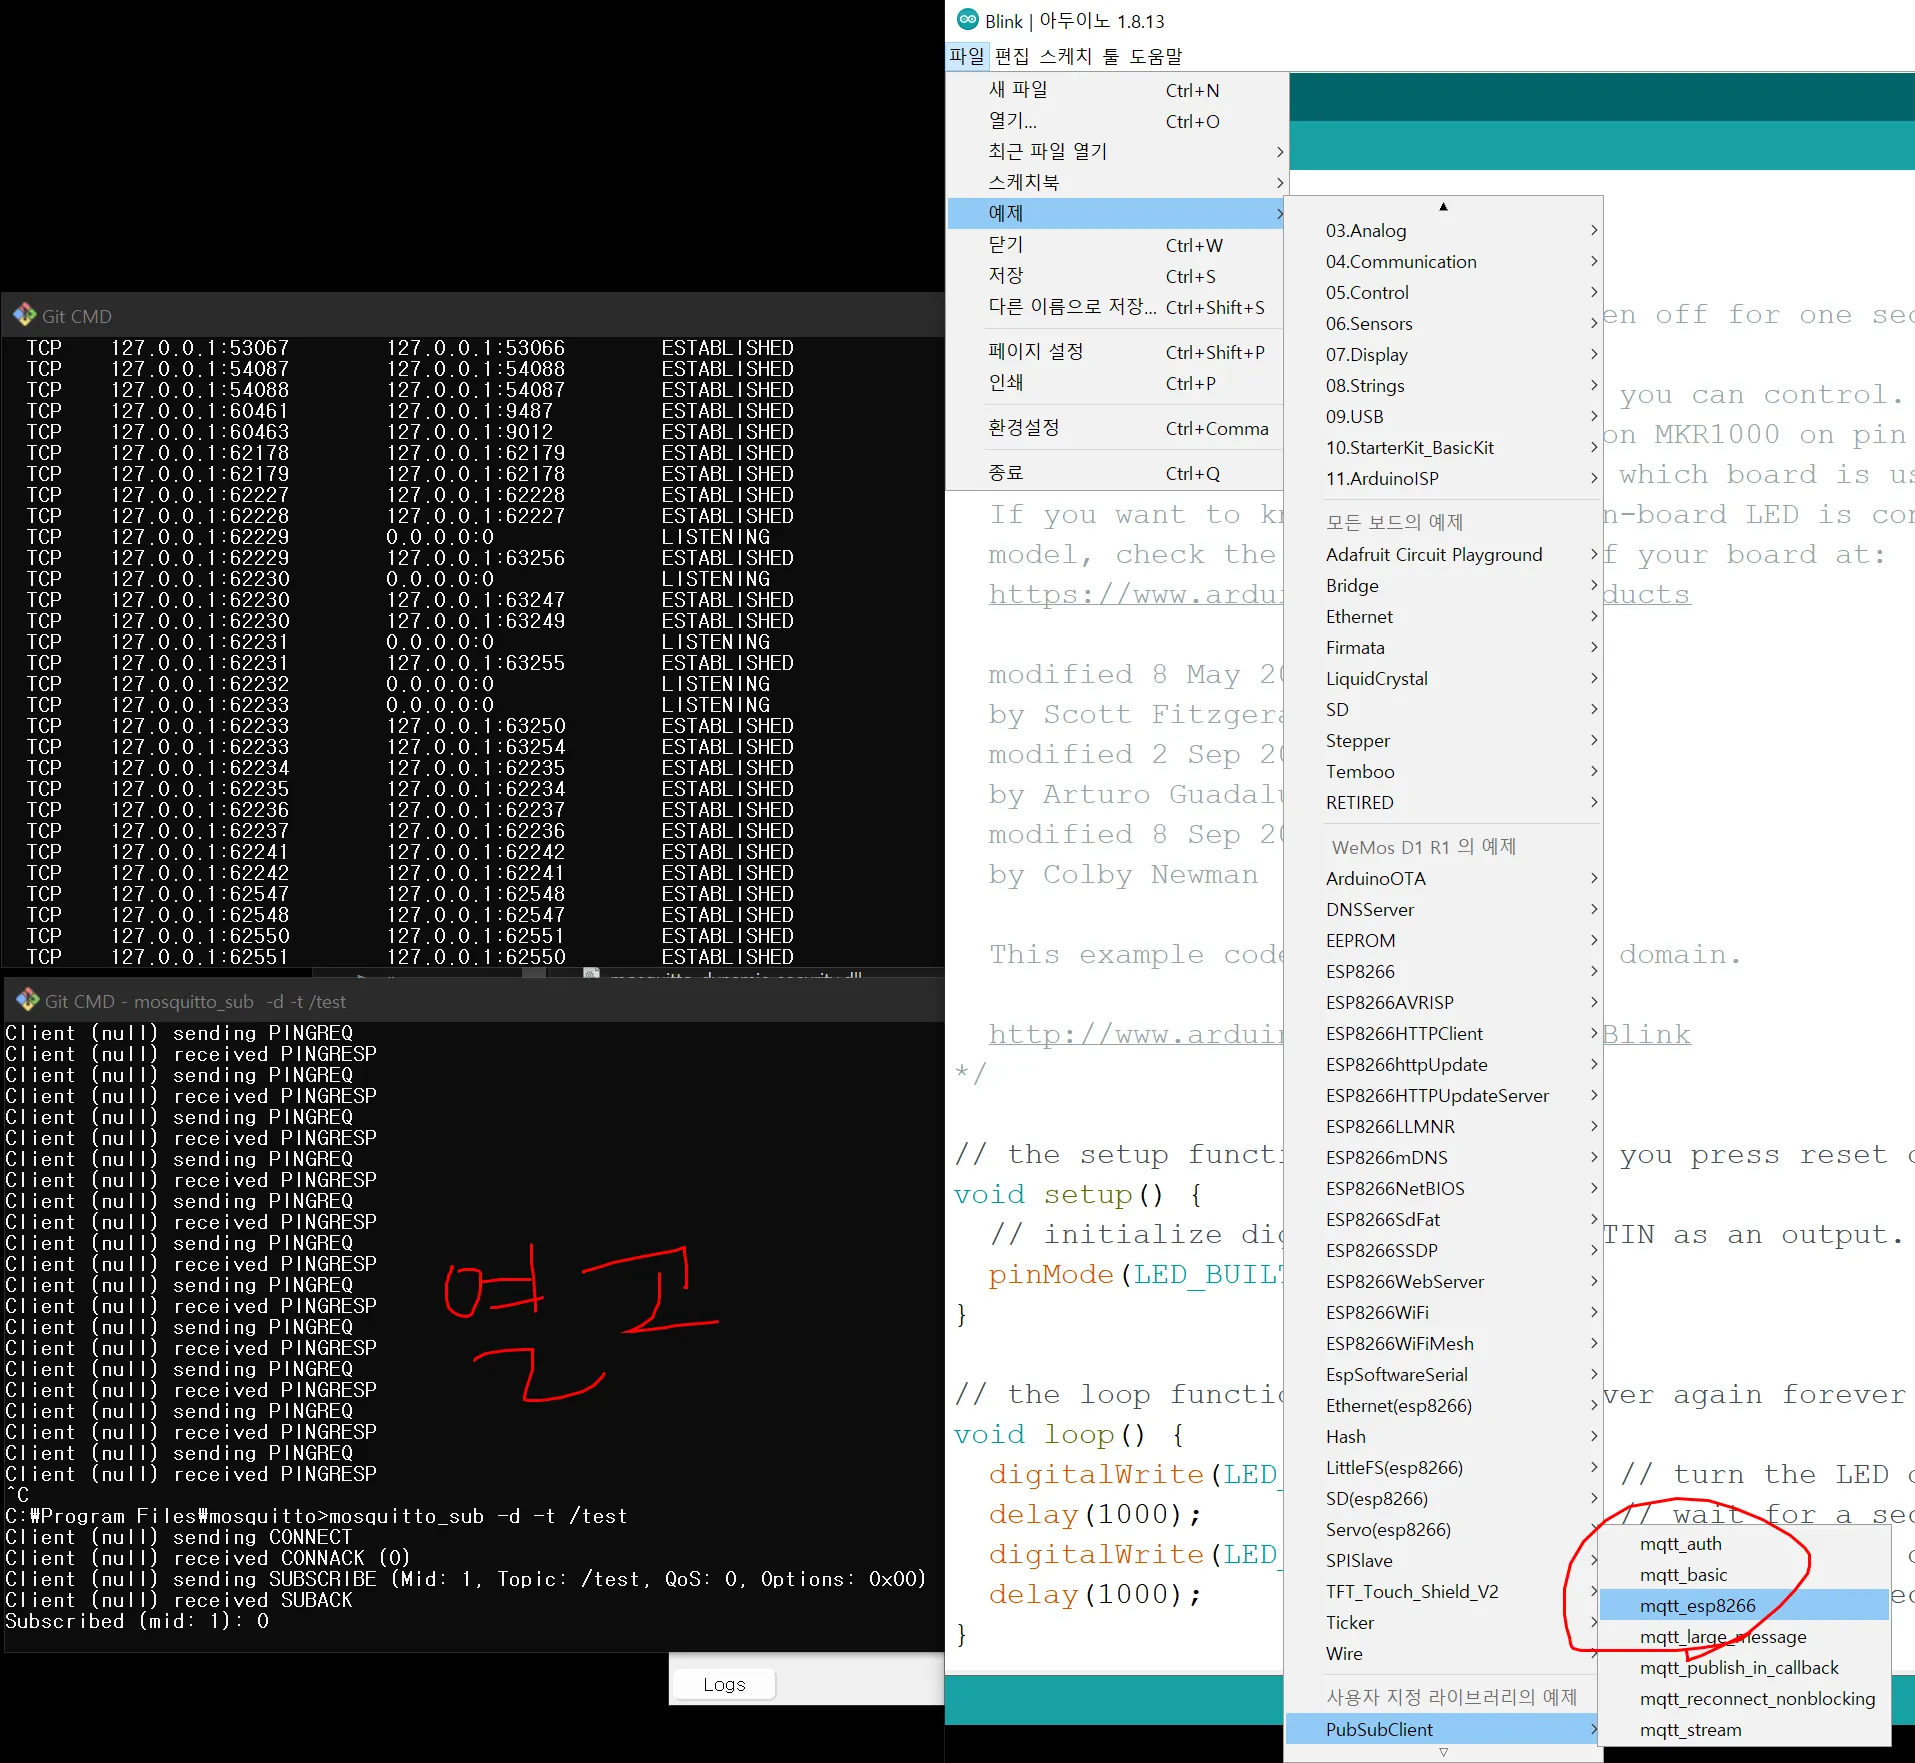Screen dimensions: 1915x1763
Task: Open the 스케치 menu
Action: 1066,56
